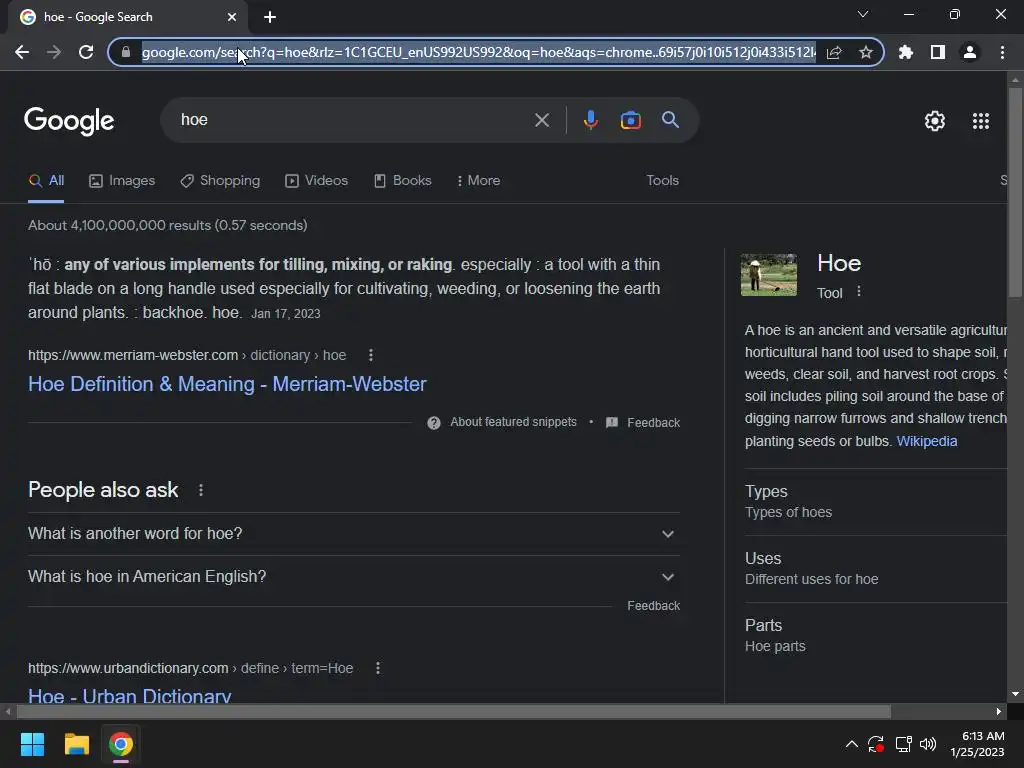Click About featured snippets help icon
Viewport: 1024px width, 768px height.
coord(434,423)
